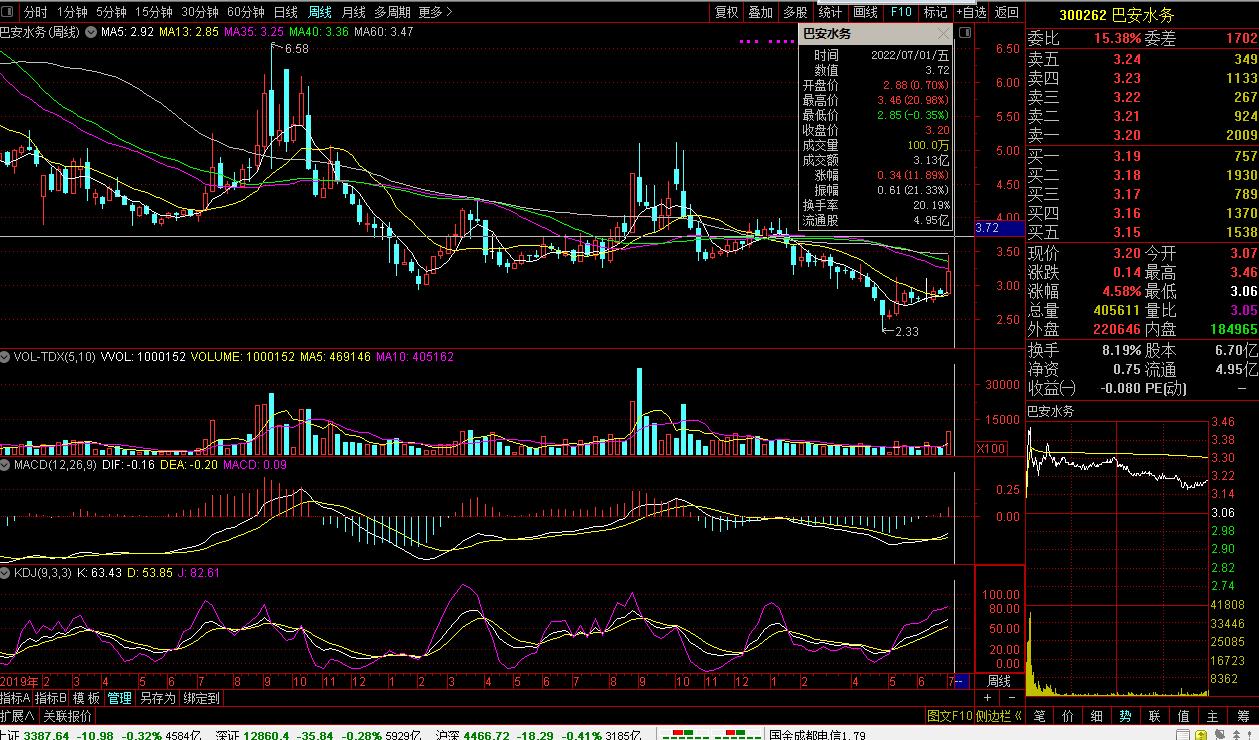Click 另存为 save-as option
The height and width of the screenshot is (740, 1259).
(157, 698)
